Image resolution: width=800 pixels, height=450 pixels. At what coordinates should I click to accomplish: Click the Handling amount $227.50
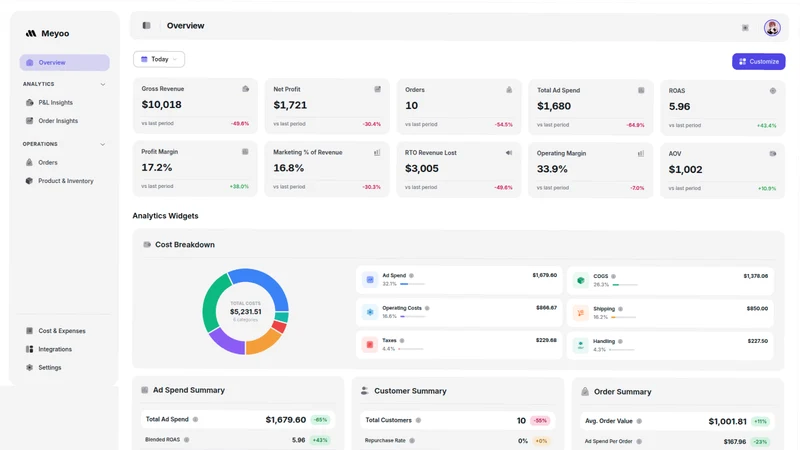[x=758, y=341]
